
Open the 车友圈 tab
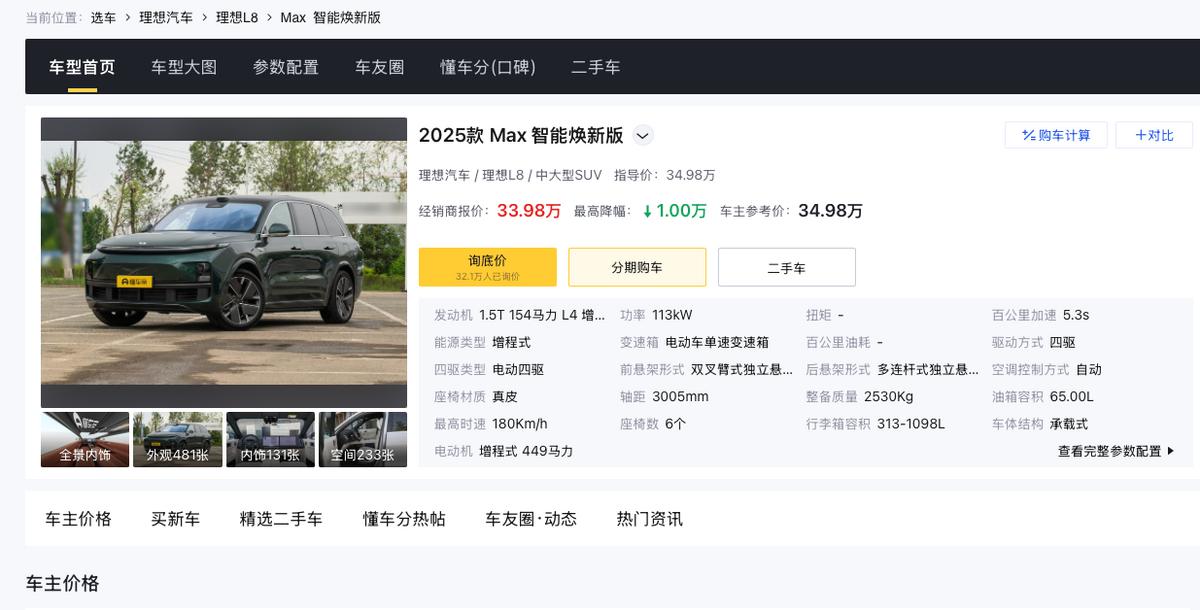click(x=378, y=67)
